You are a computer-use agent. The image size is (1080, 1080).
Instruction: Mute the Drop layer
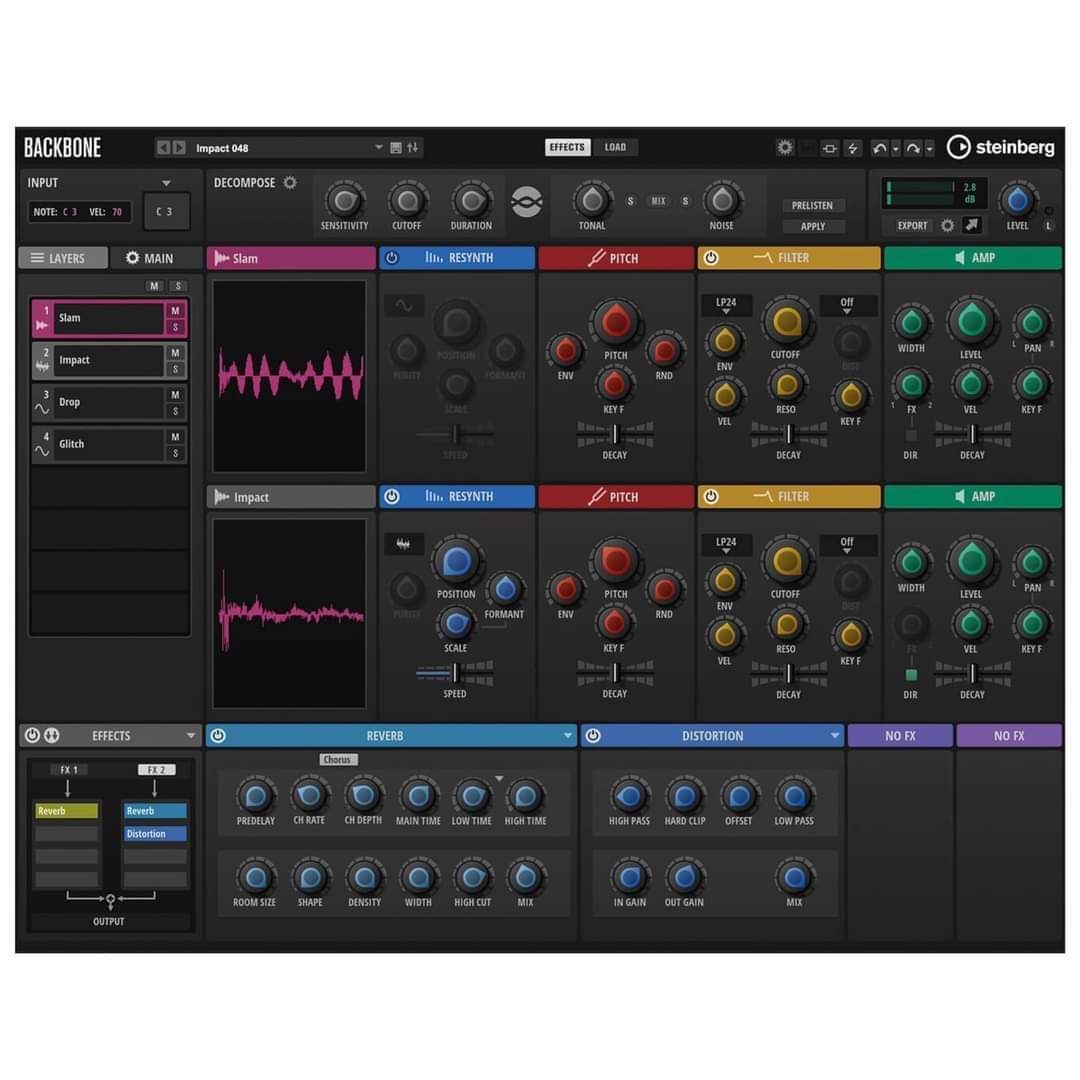[x=176, y=395]
